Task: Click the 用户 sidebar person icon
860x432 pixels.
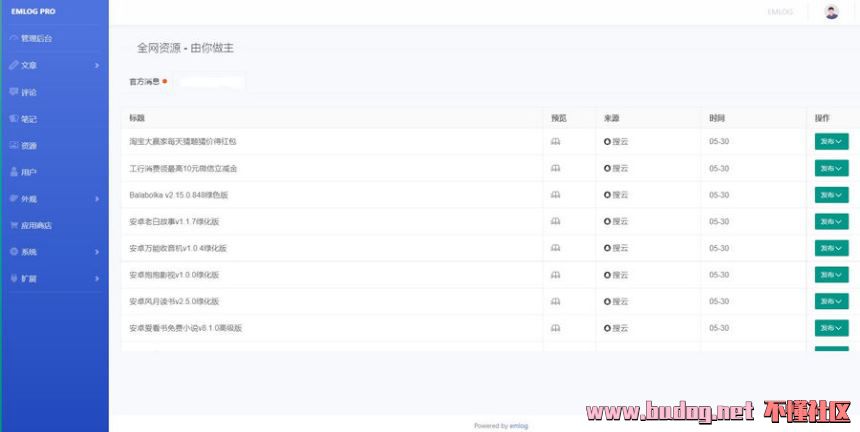Action: tap(14, 172)
